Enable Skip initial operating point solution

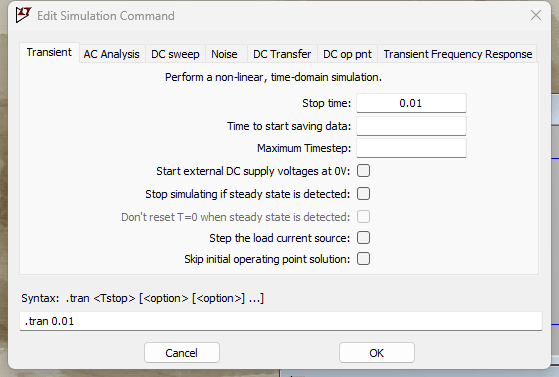pos(363,259)
